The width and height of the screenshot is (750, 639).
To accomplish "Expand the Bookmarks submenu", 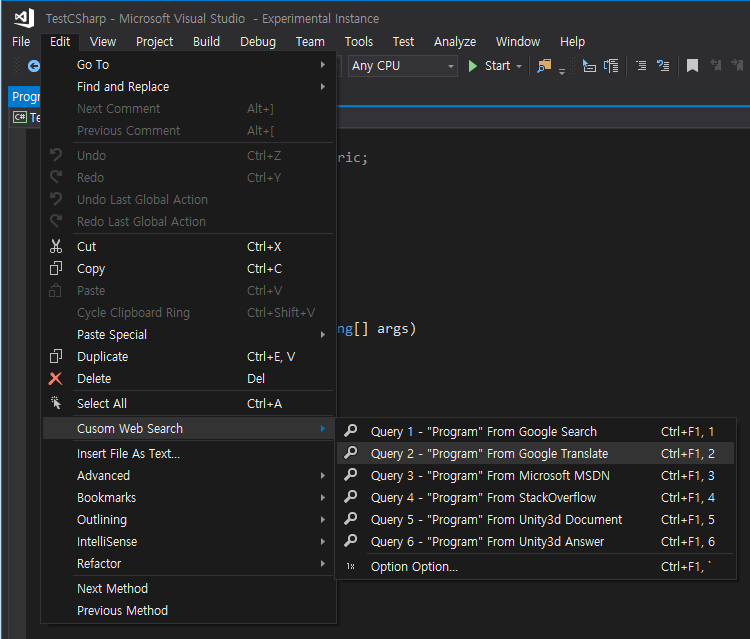I will tap(189, 497).
